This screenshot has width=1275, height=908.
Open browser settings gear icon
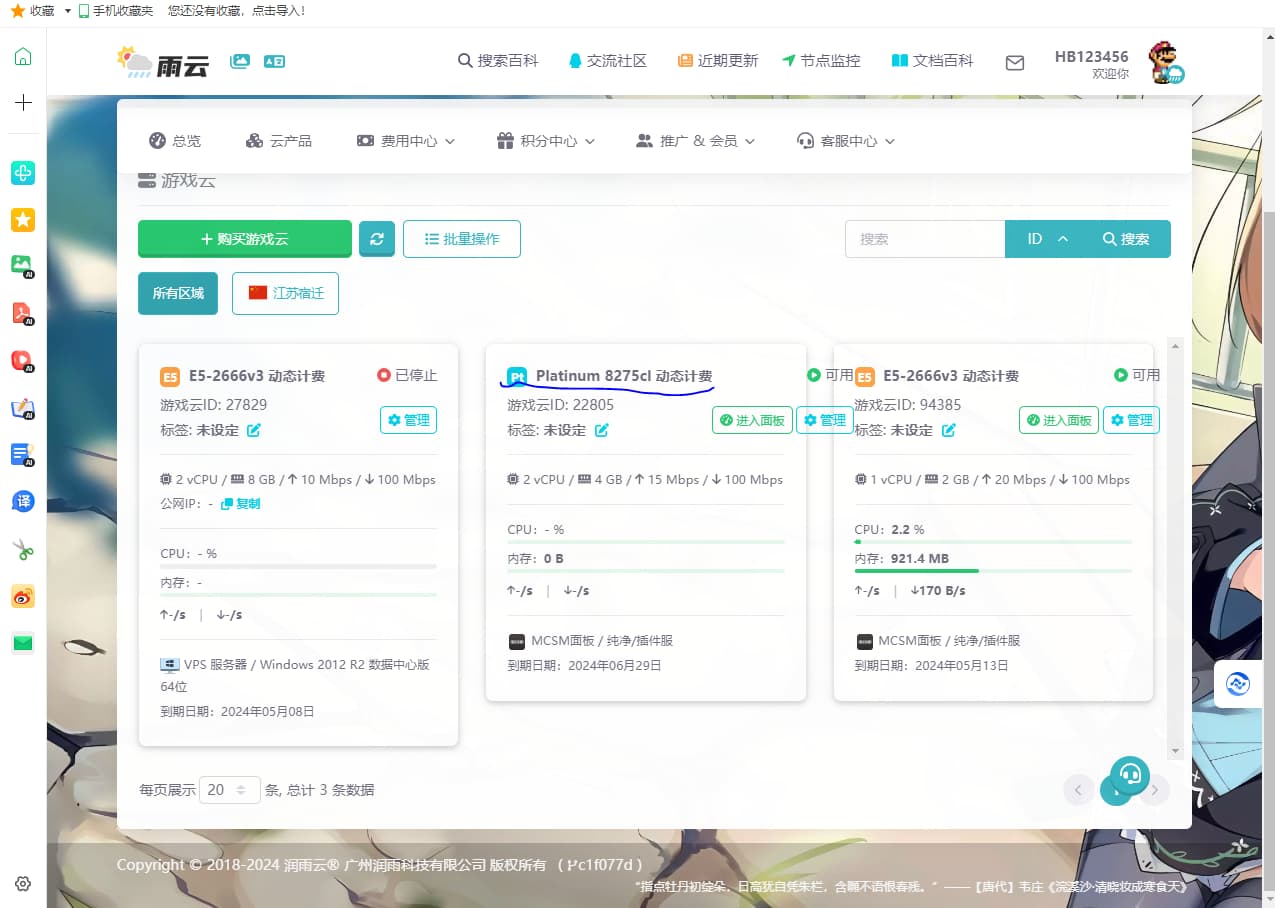[x=23, y=884]
